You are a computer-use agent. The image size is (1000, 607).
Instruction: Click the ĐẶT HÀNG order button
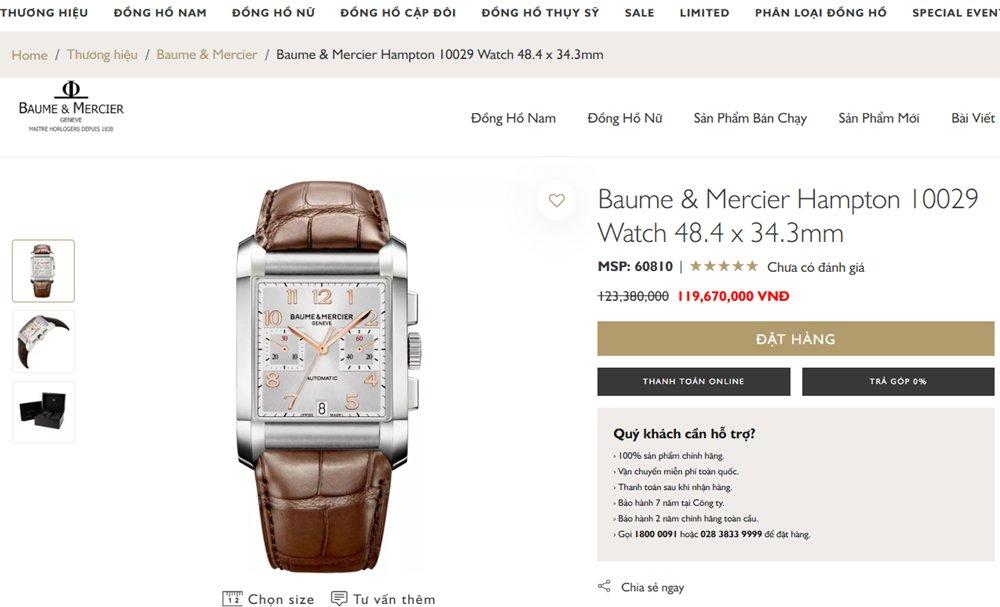tap(796, 339)
